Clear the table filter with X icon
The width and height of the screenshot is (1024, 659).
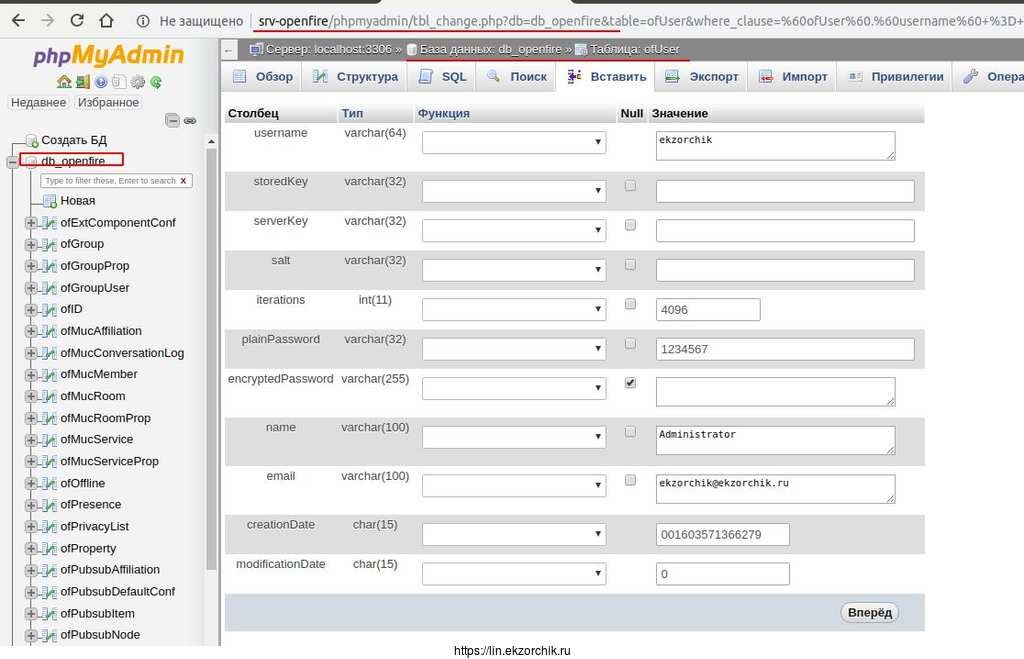[x=183, y=181]
